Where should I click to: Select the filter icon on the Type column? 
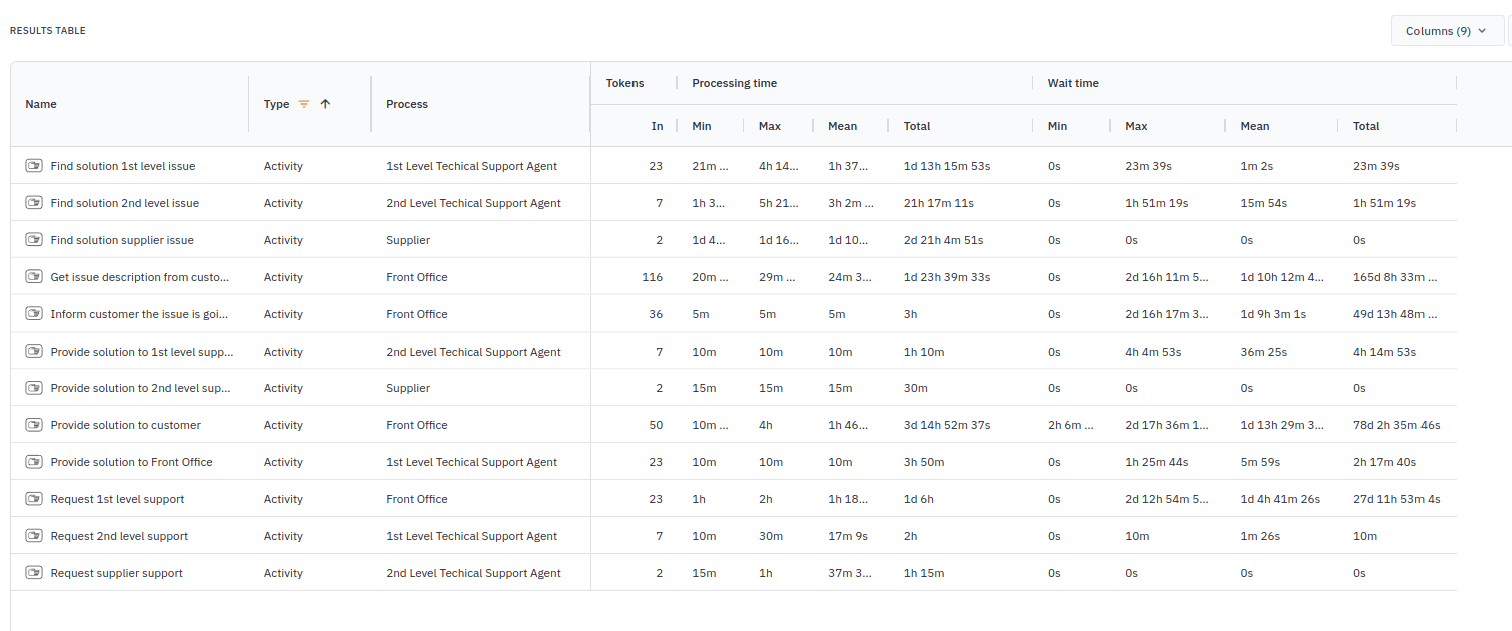(305, 103)
